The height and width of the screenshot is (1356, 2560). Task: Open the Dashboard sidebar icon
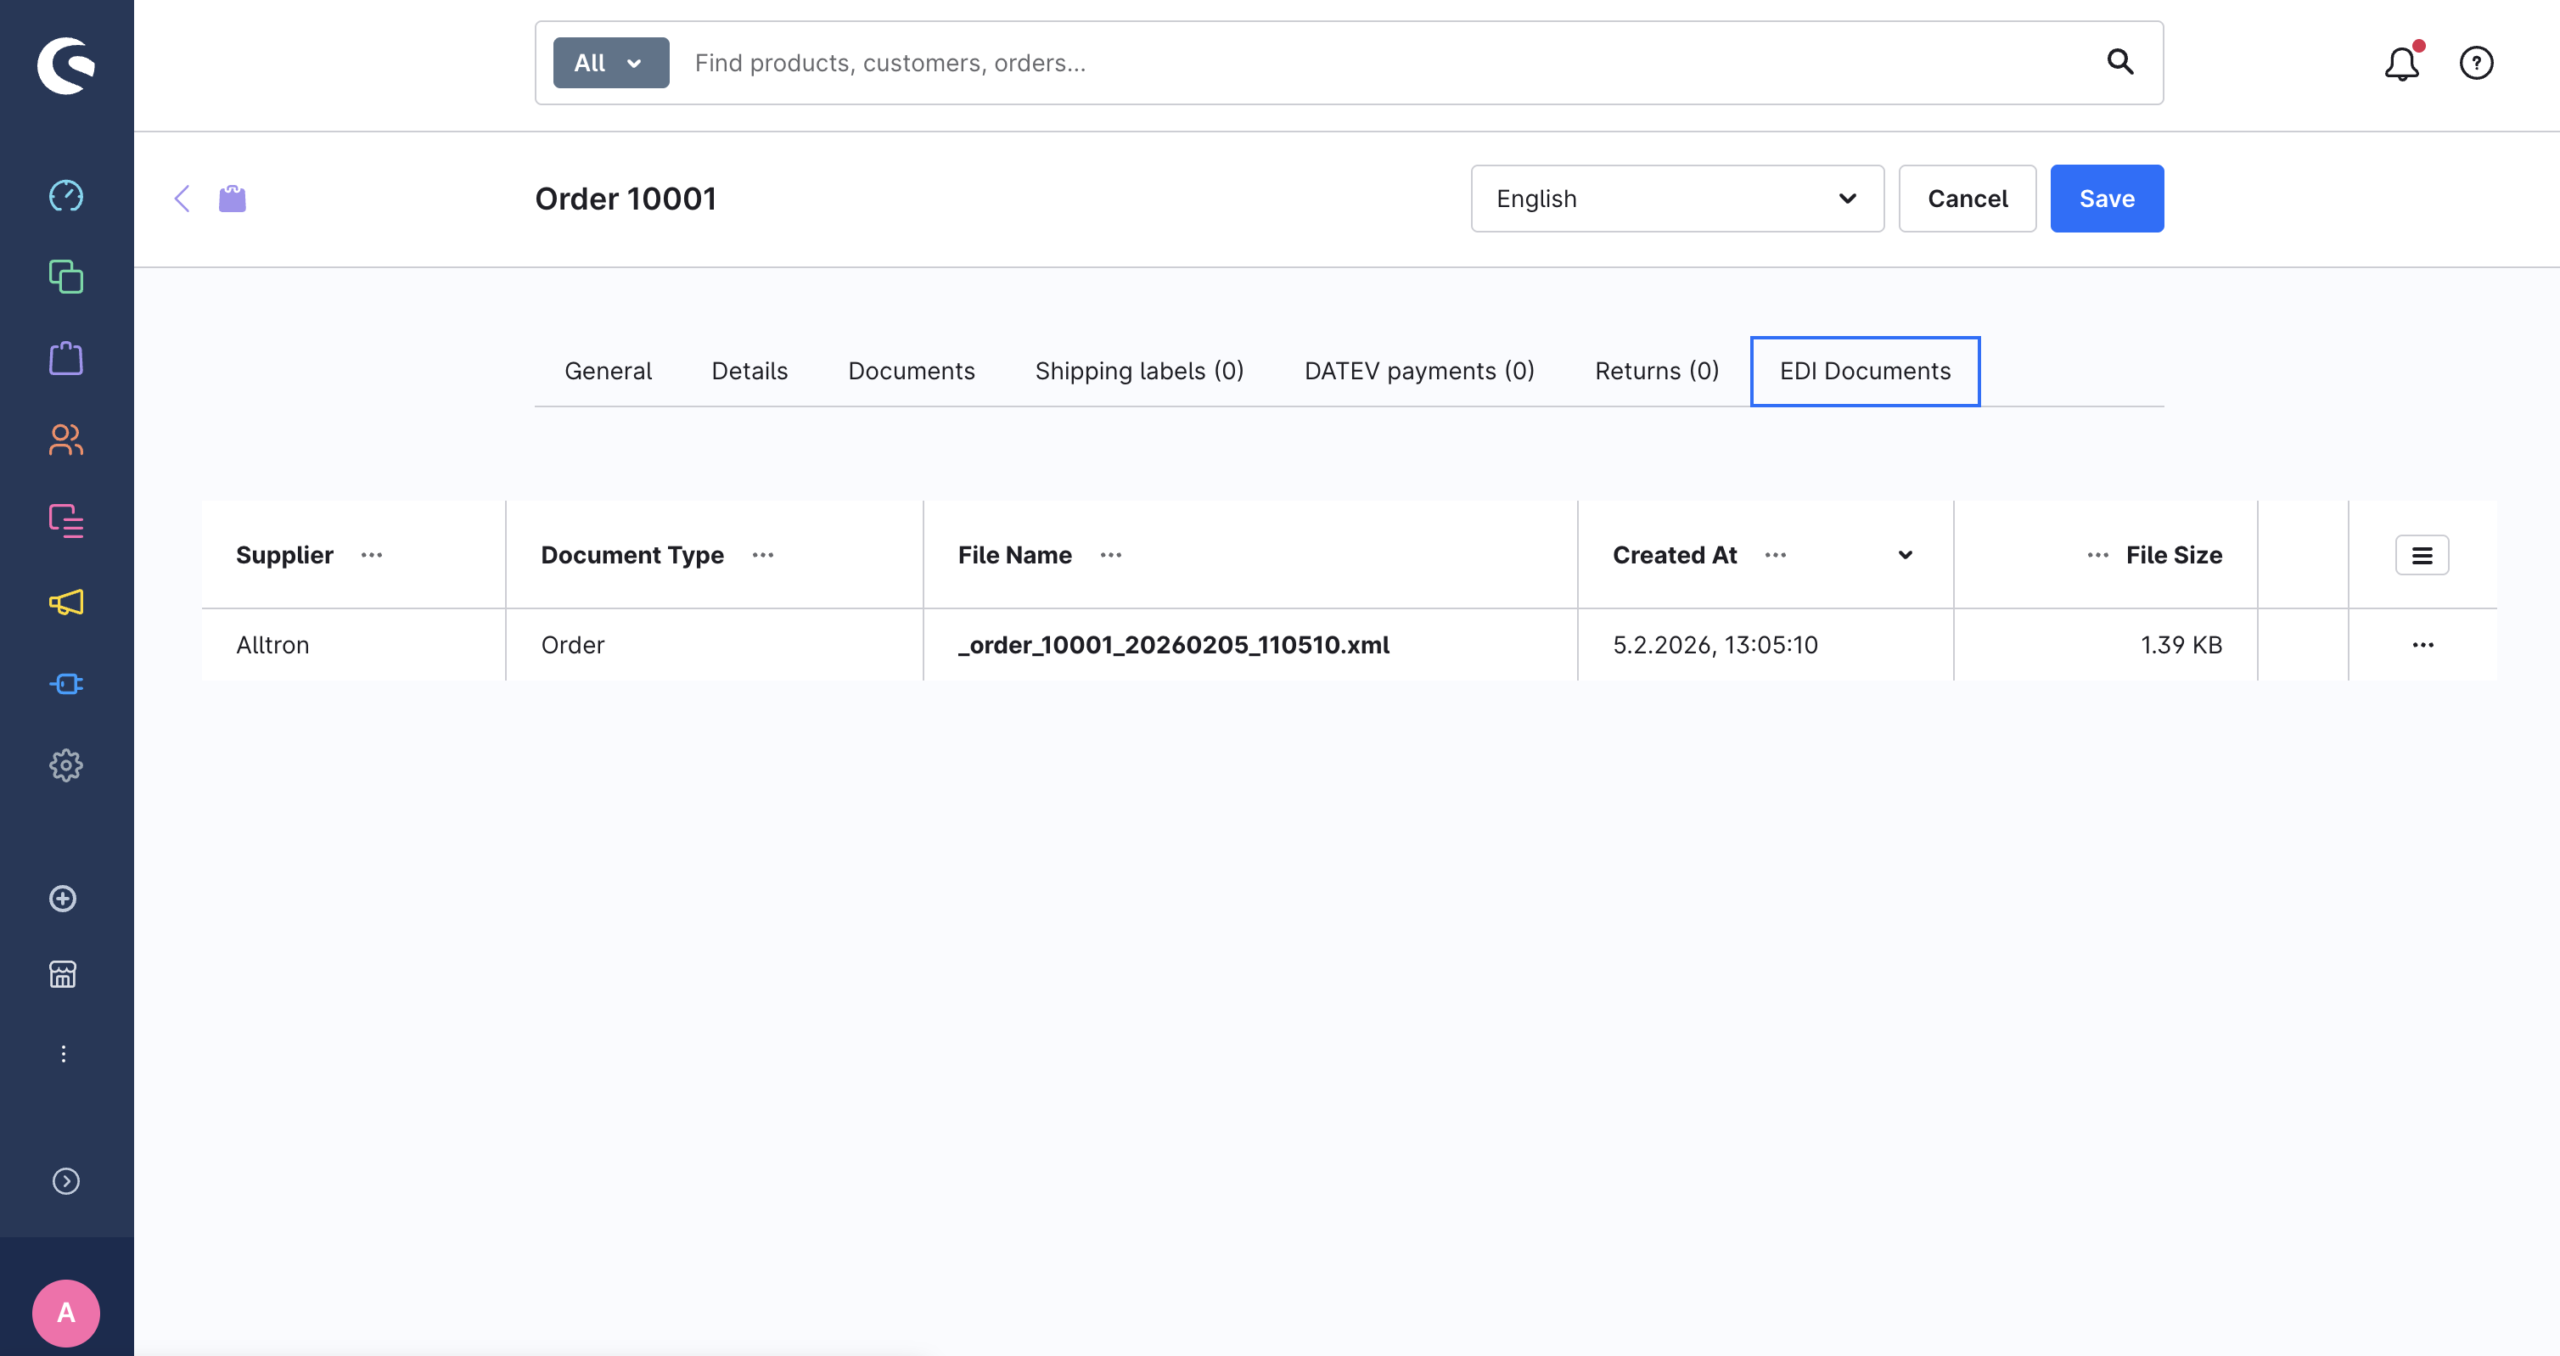tap(66, 196)
